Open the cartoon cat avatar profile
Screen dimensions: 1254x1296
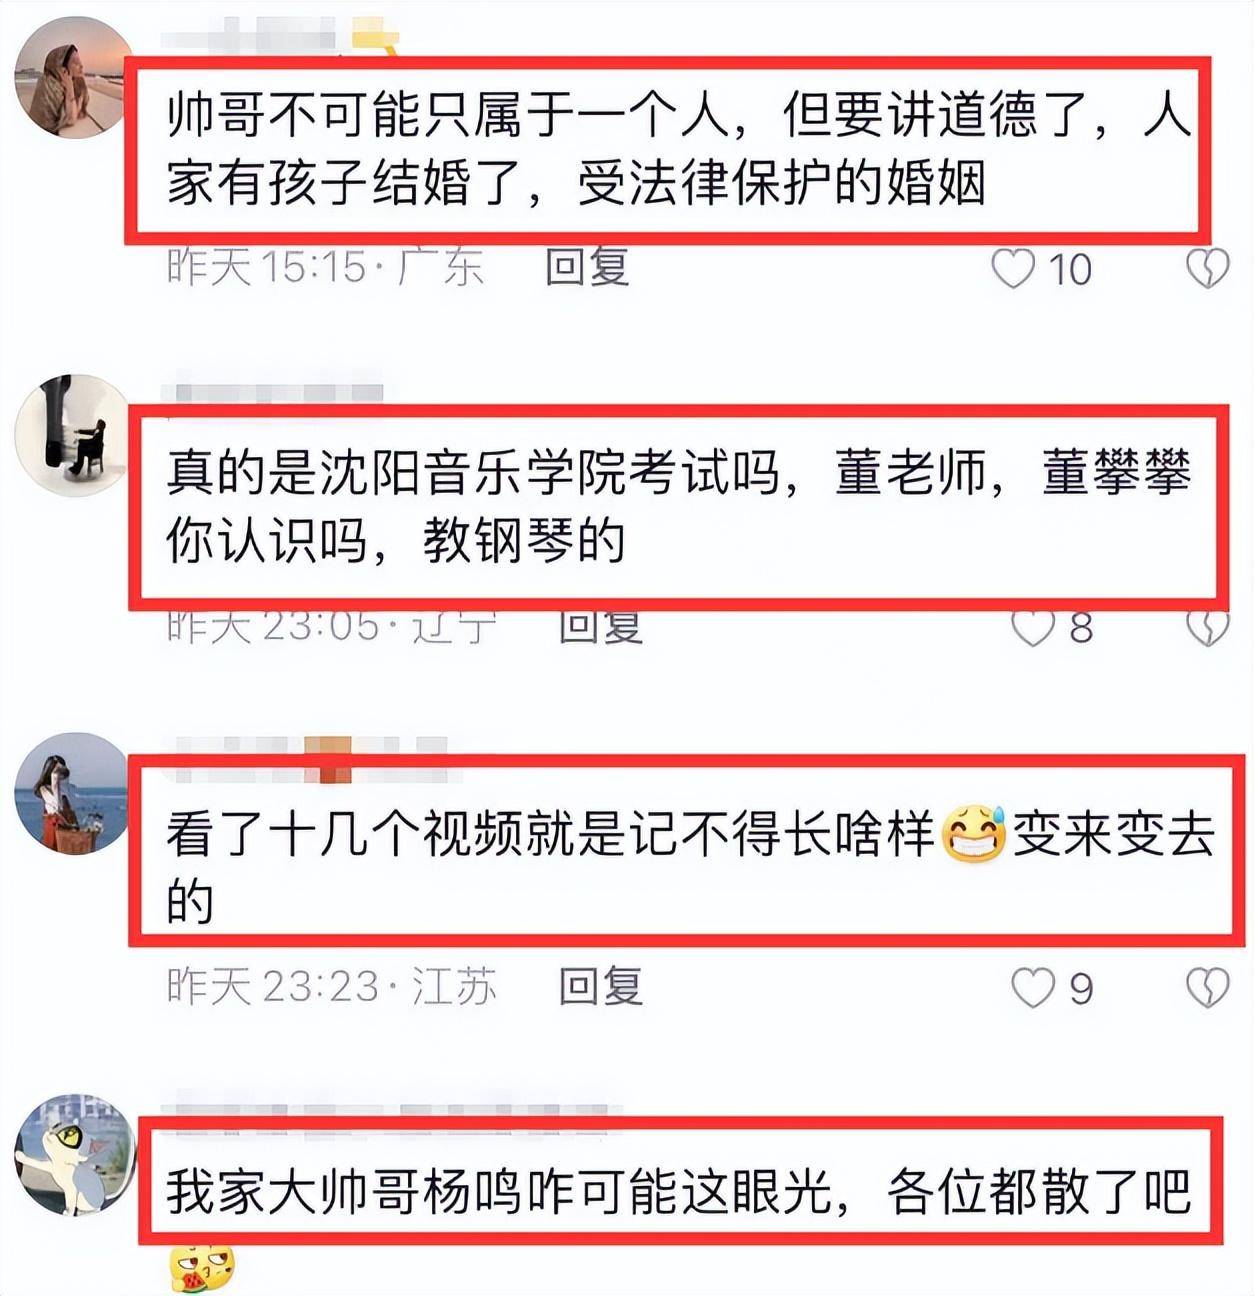point(74,1154)
